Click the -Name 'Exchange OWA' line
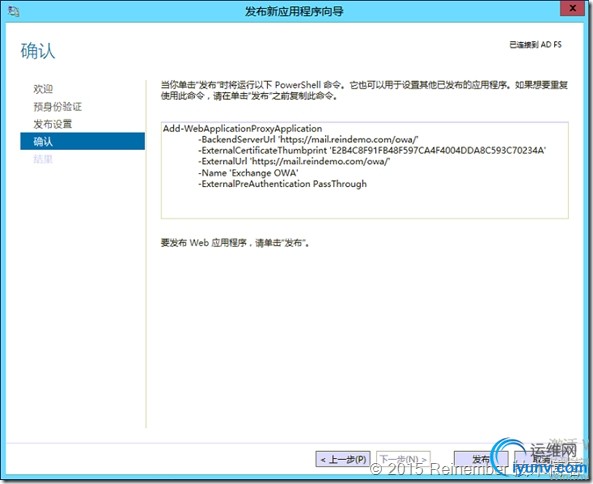Viewport: 593px width, 484px height. 248,173
